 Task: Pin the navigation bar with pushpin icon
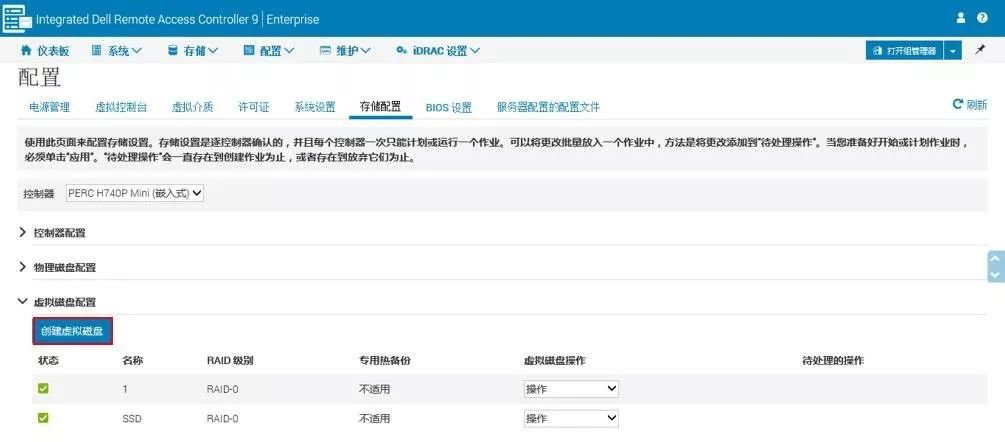[980, 50]
